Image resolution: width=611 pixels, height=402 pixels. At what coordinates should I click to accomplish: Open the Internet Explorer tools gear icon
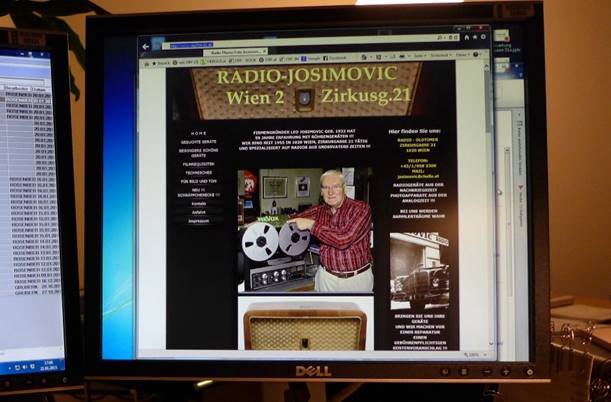tap(483, 37)
